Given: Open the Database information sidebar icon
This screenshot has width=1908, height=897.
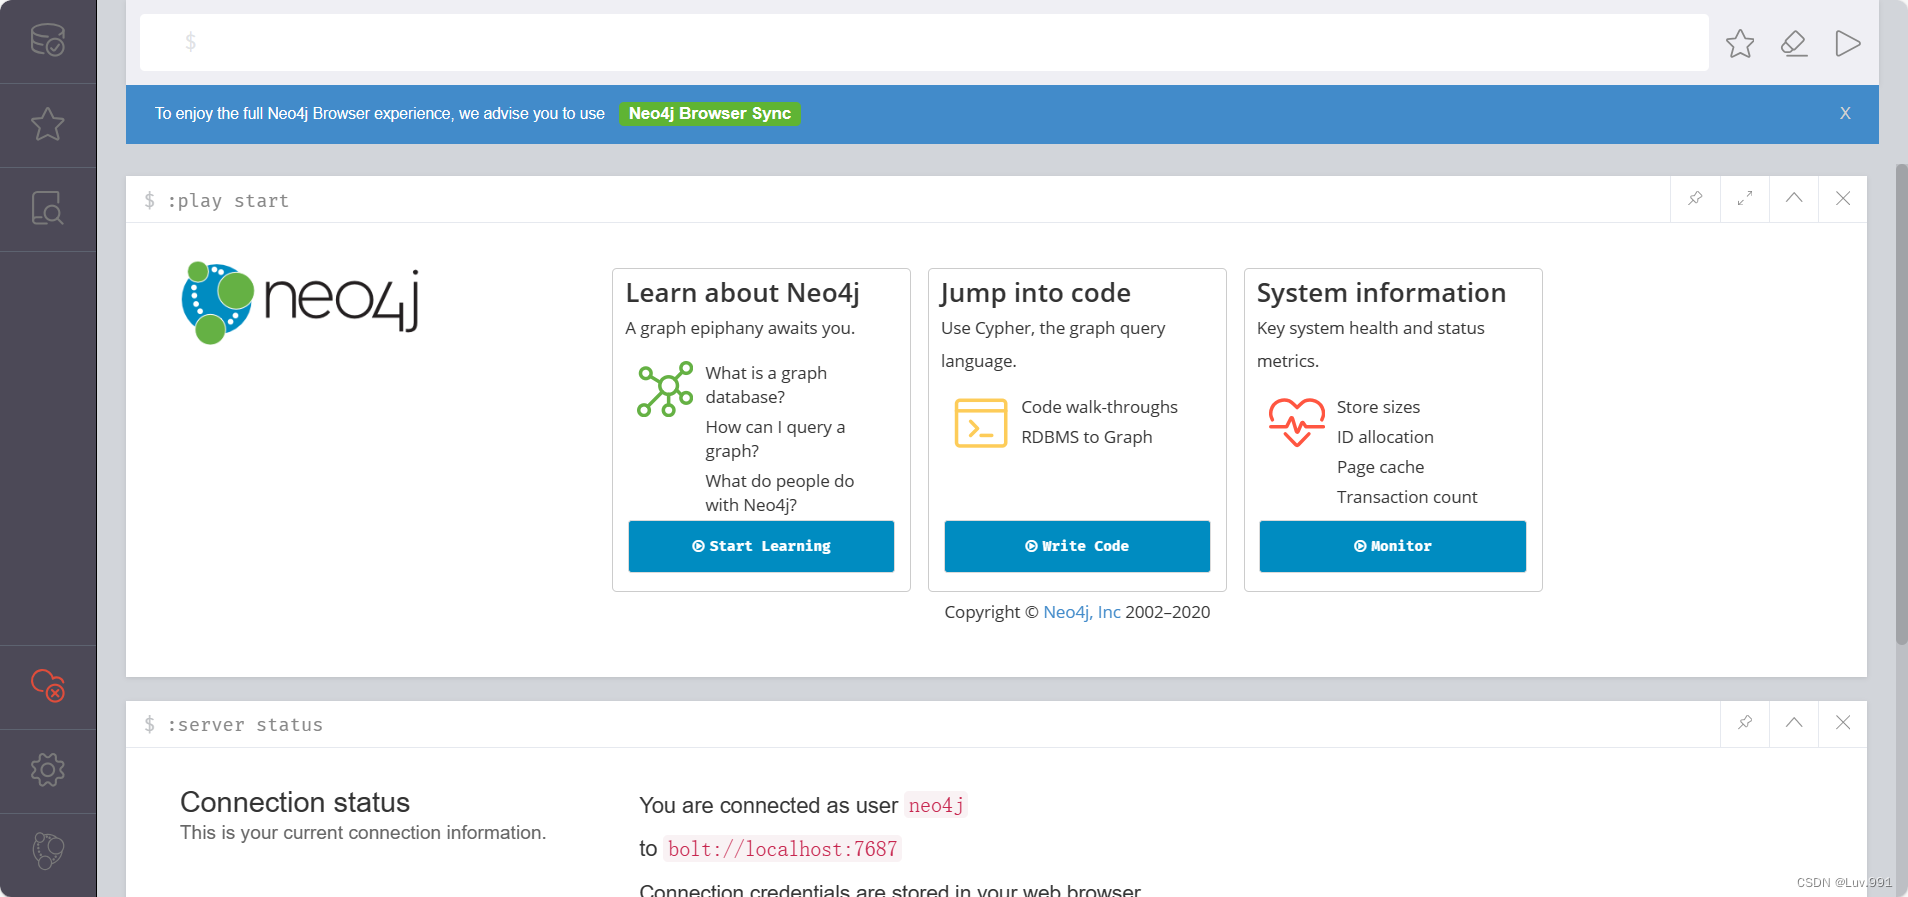Looking at the screenshot, I should coord(47,40).
